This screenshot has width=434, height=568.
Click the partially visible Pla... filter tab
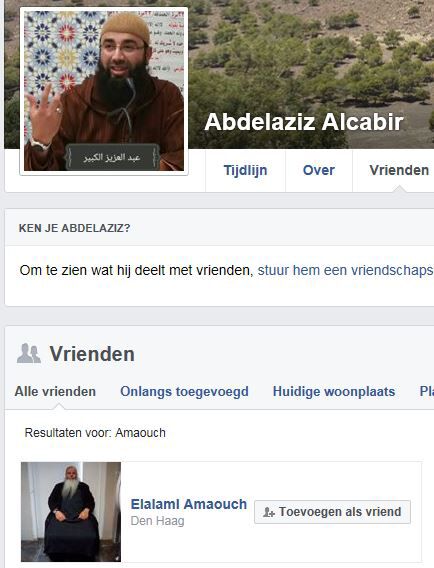[426, 392]
